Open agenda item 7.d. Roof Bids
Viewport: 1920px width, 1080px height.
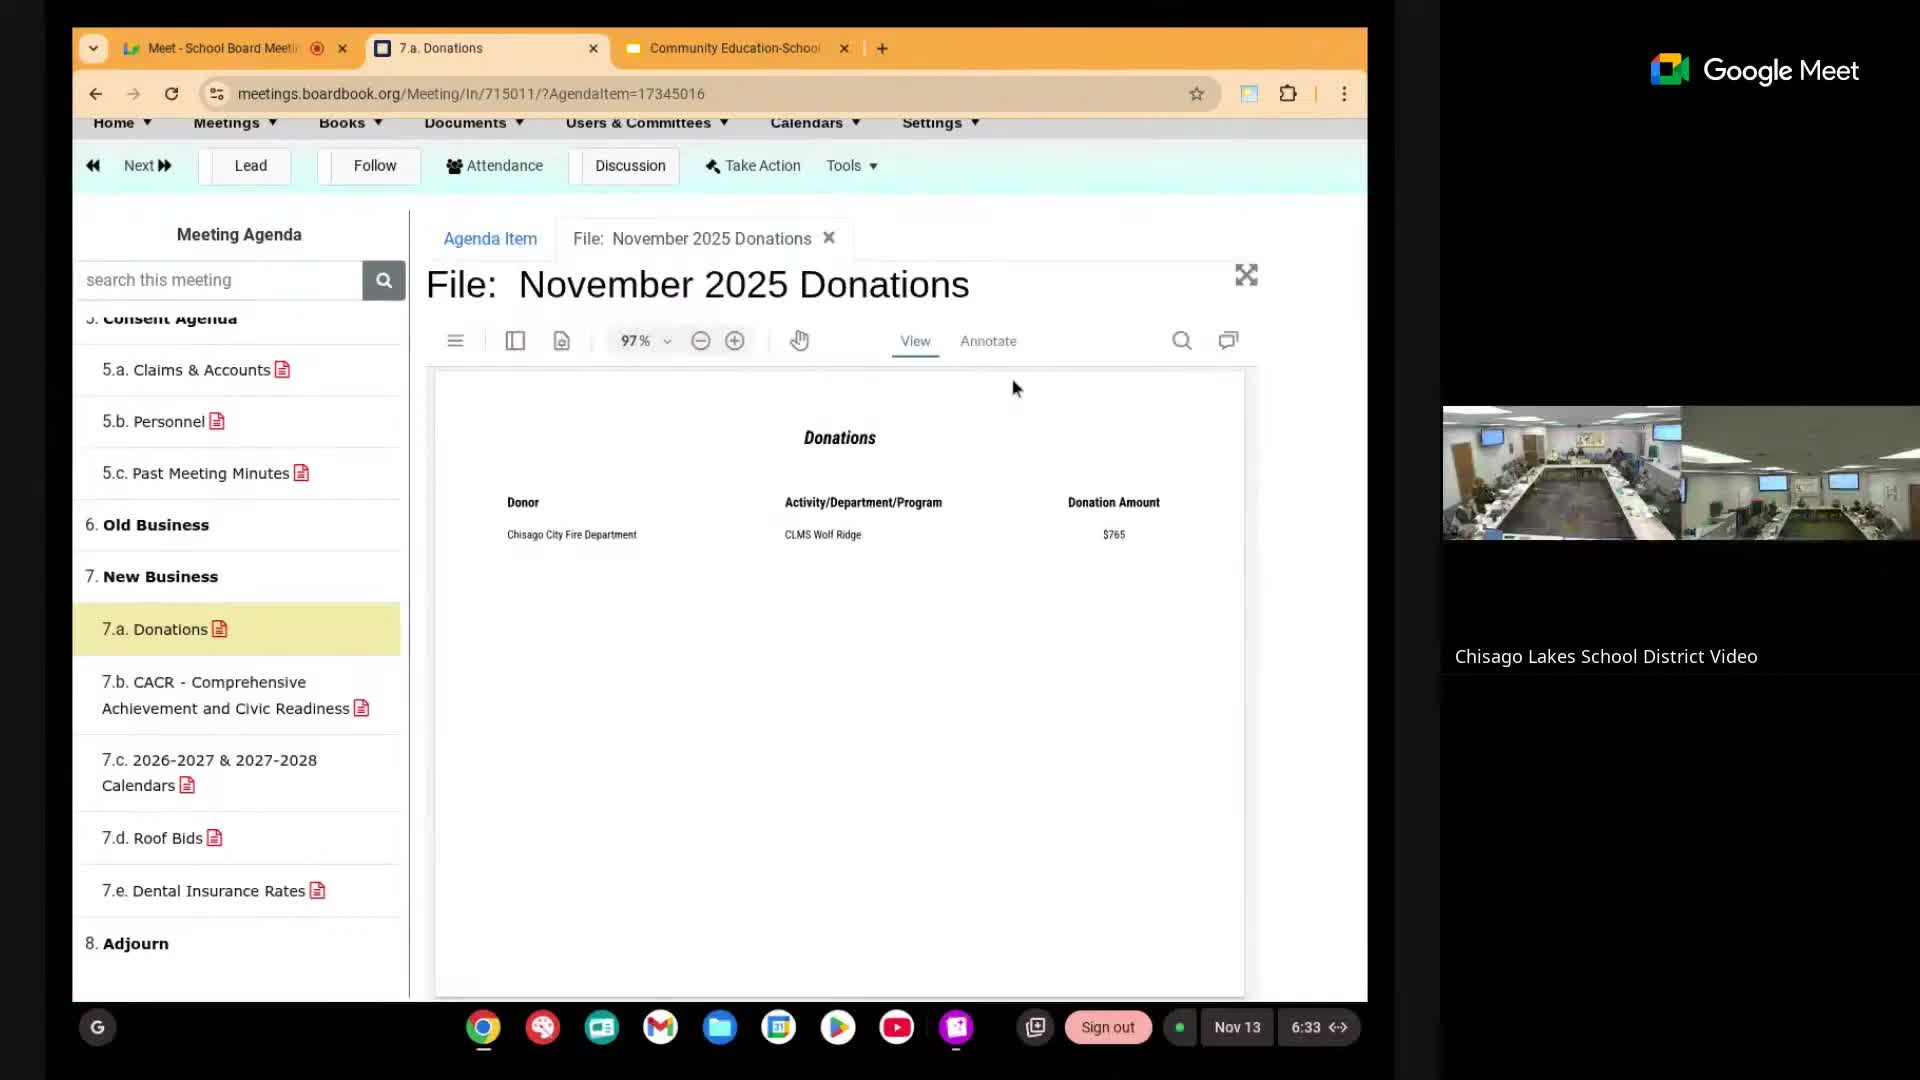[x=153, y=838]
